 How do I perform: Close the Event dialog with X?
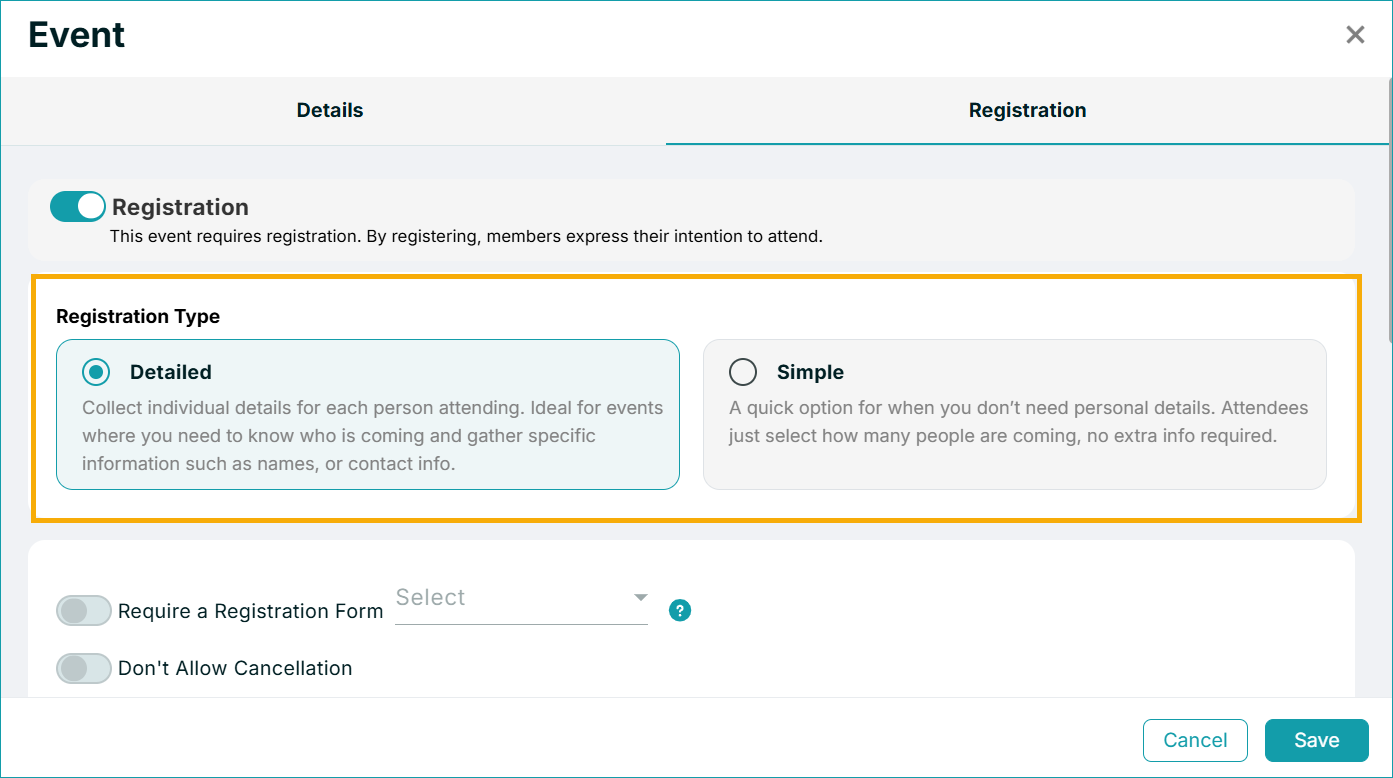[1355, 35]
